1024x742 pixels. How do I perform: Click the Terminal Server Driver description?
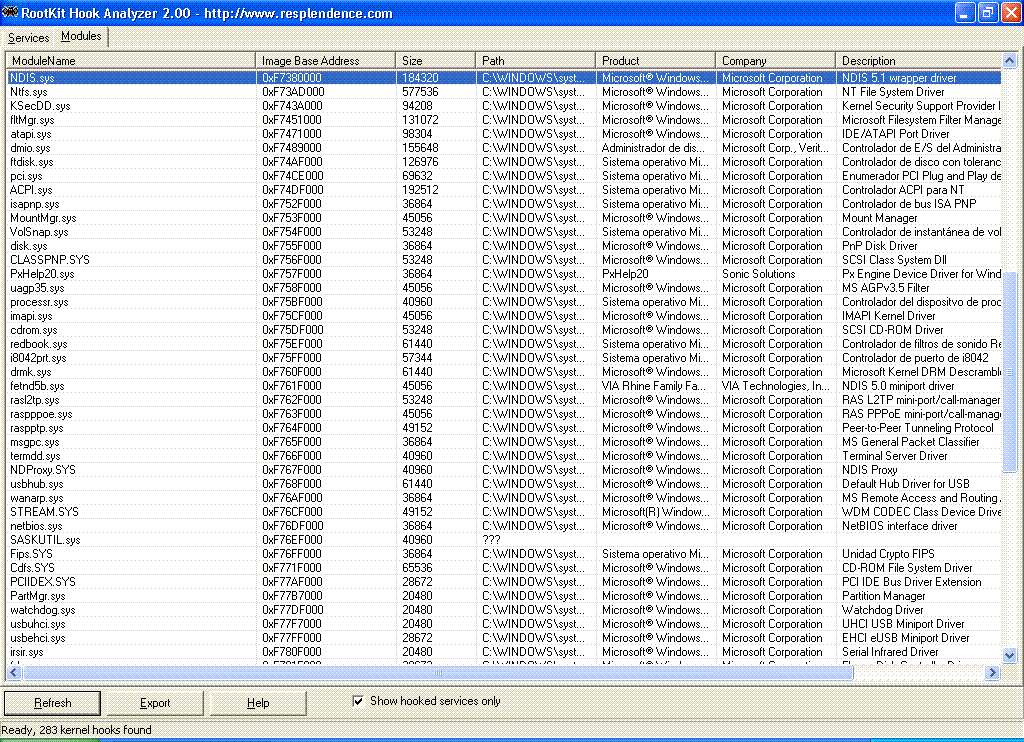(x=894, y=457)
